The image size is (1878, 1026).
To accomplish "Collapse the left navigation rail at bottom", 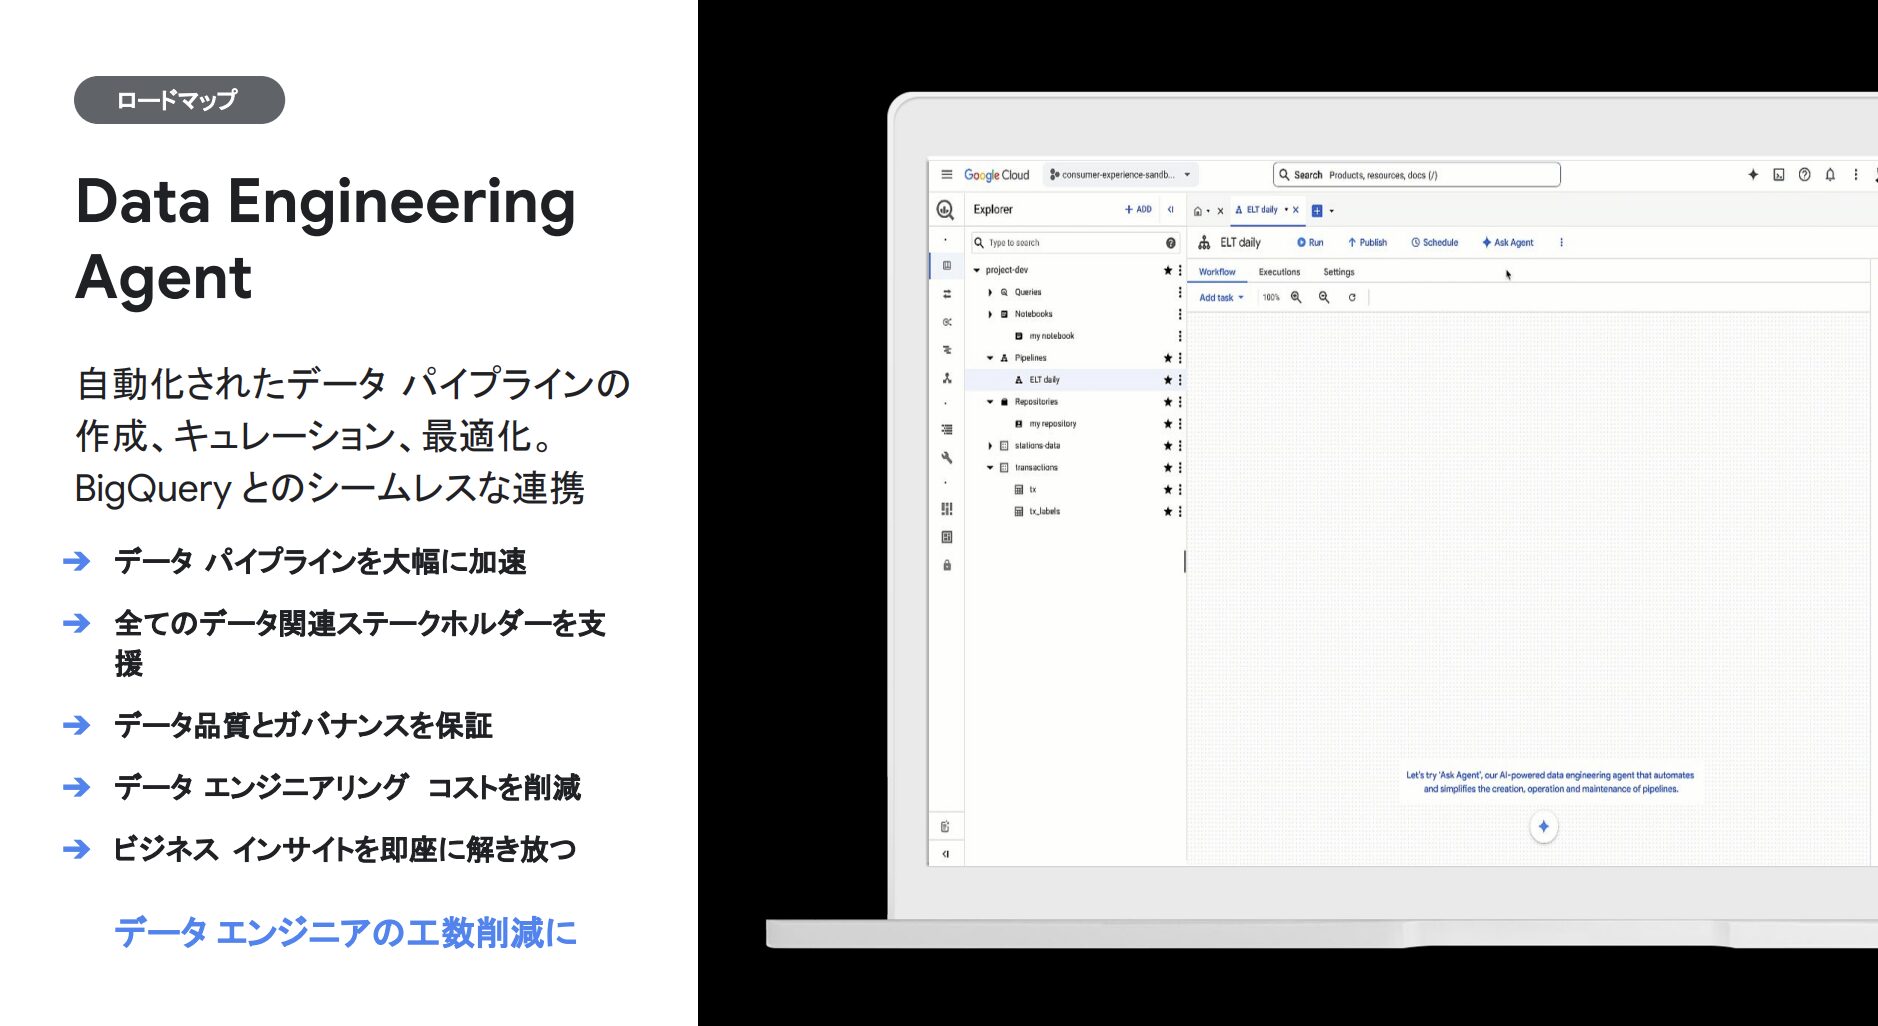I will click(x=946, y=854).
